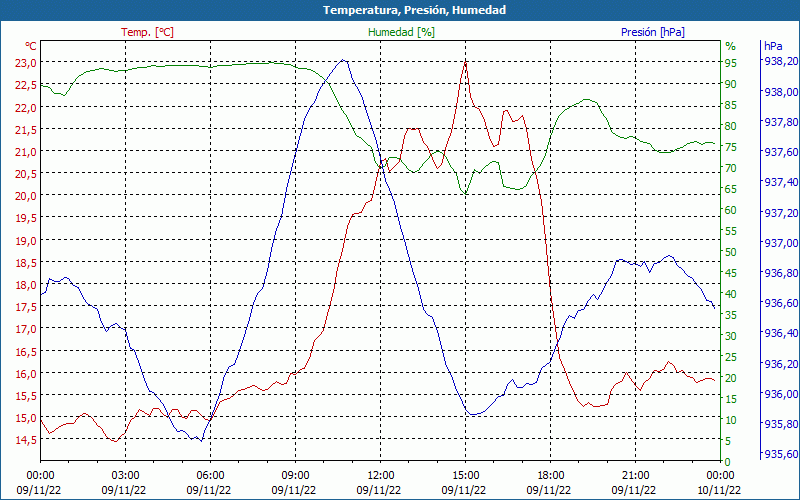Click the 0 humidity axis value
This screenshot has width=800, height=500.
728,462
